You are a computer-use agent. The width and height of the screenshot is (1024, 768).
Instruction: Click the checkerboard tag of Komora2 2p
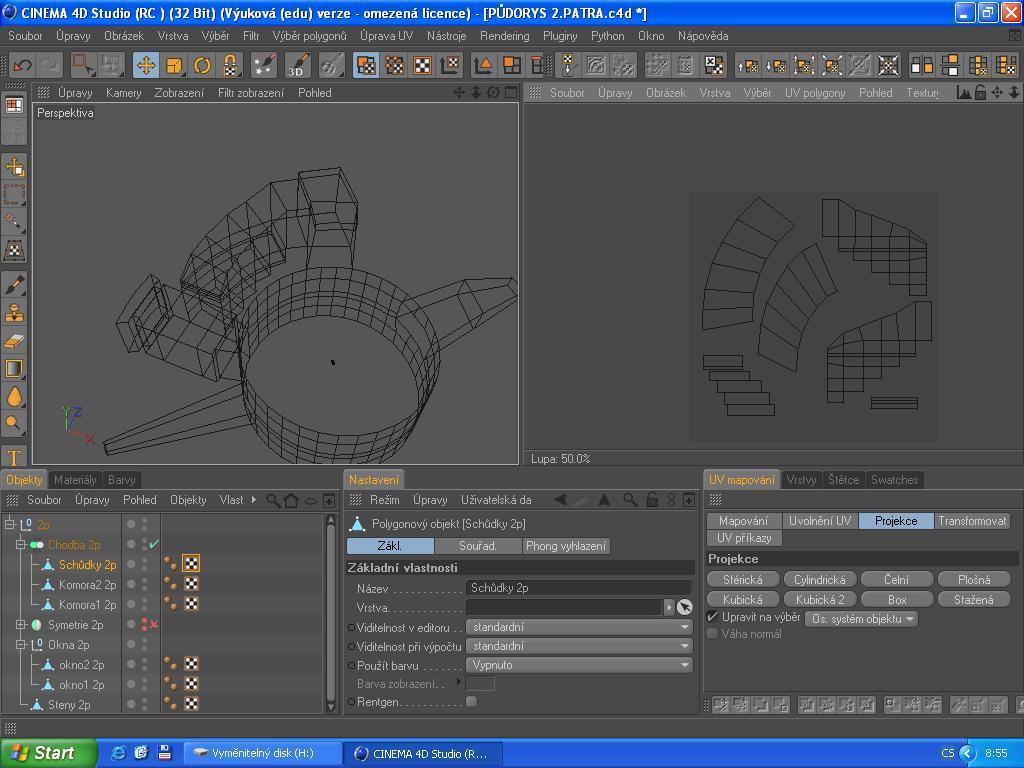tap(191, 584)
